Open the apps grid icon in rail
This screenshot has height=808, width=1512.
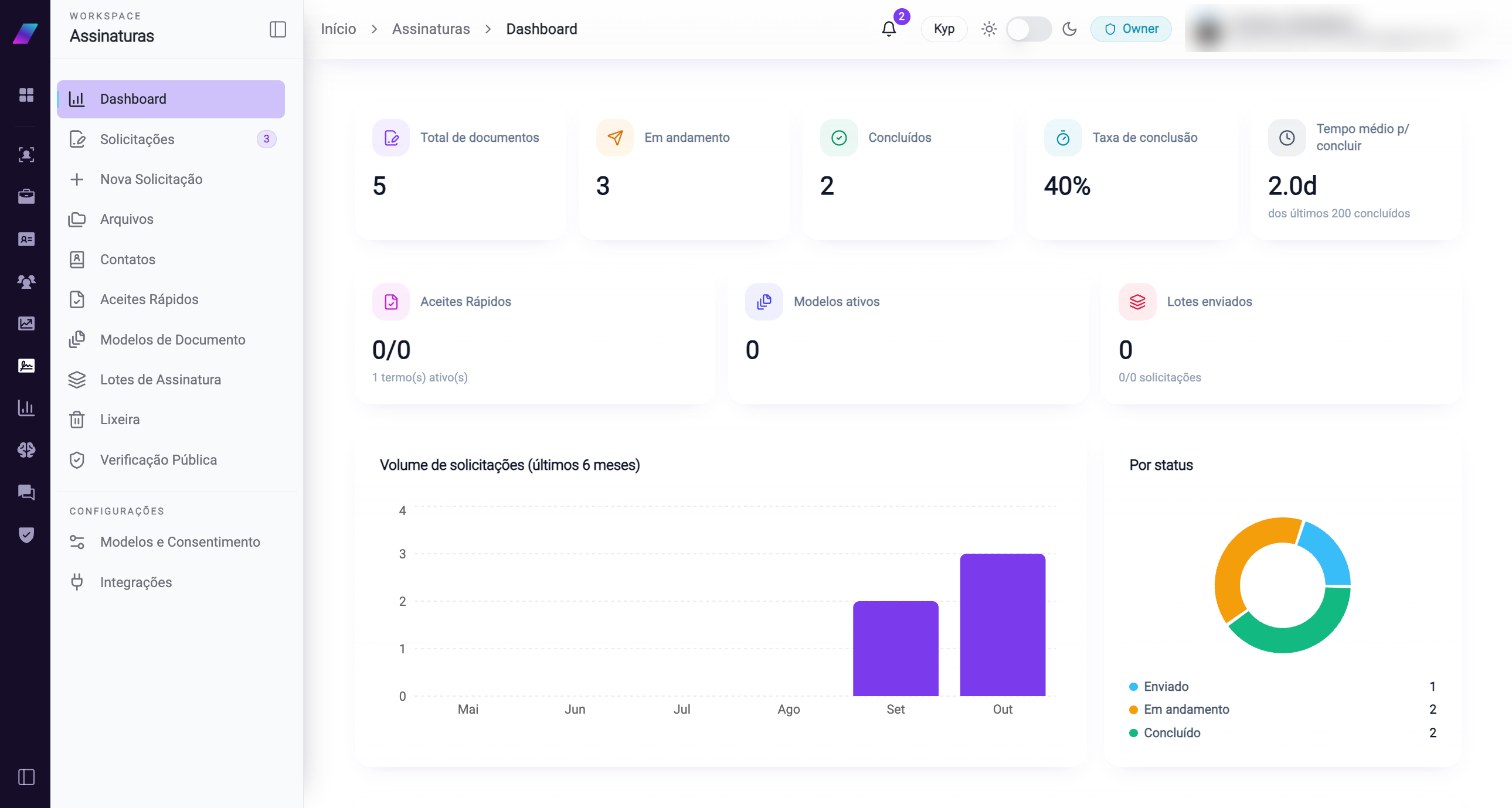(x=26, y=95)
